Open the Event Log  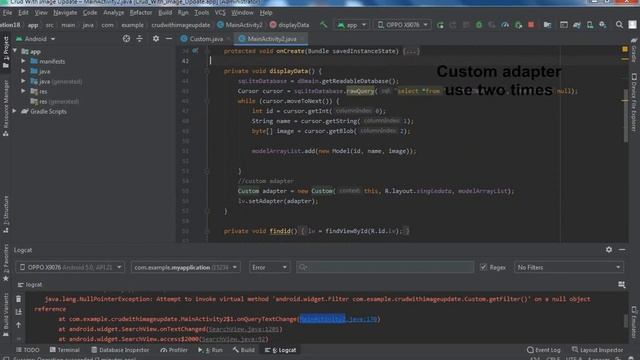(543, 350)
